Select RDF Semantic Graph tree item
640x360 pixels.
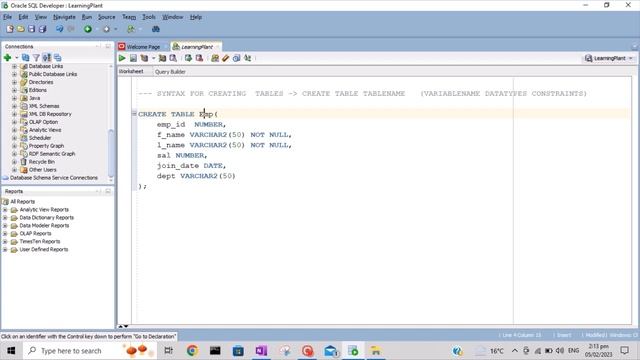[52, 154]
